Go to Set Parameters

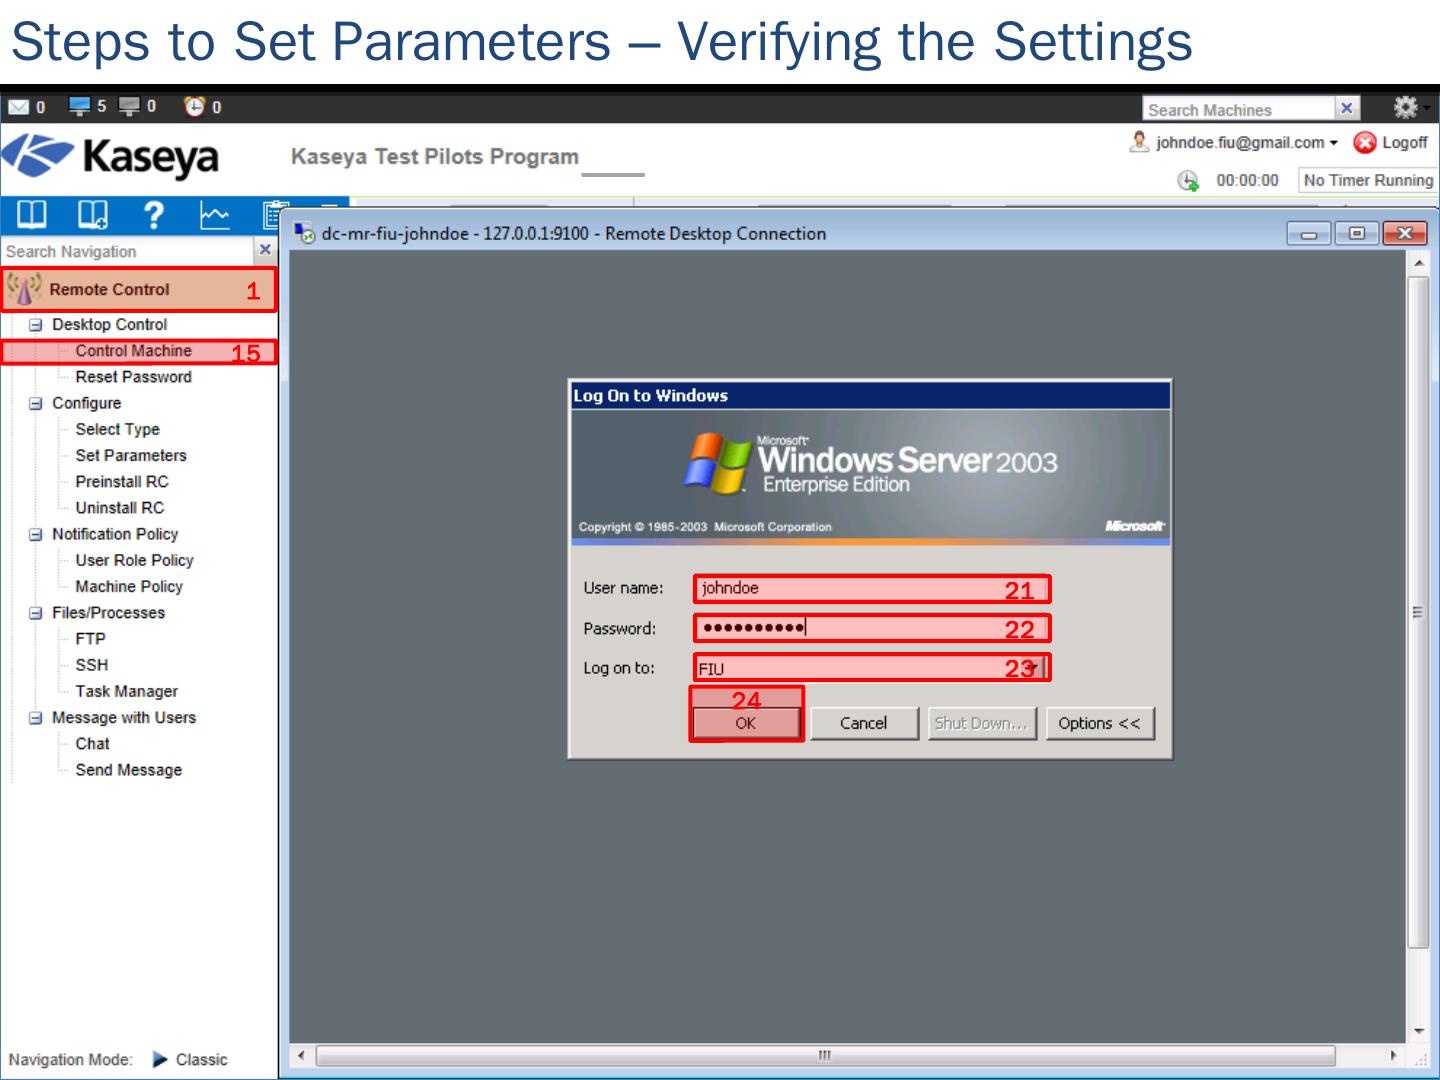(131, 455)
